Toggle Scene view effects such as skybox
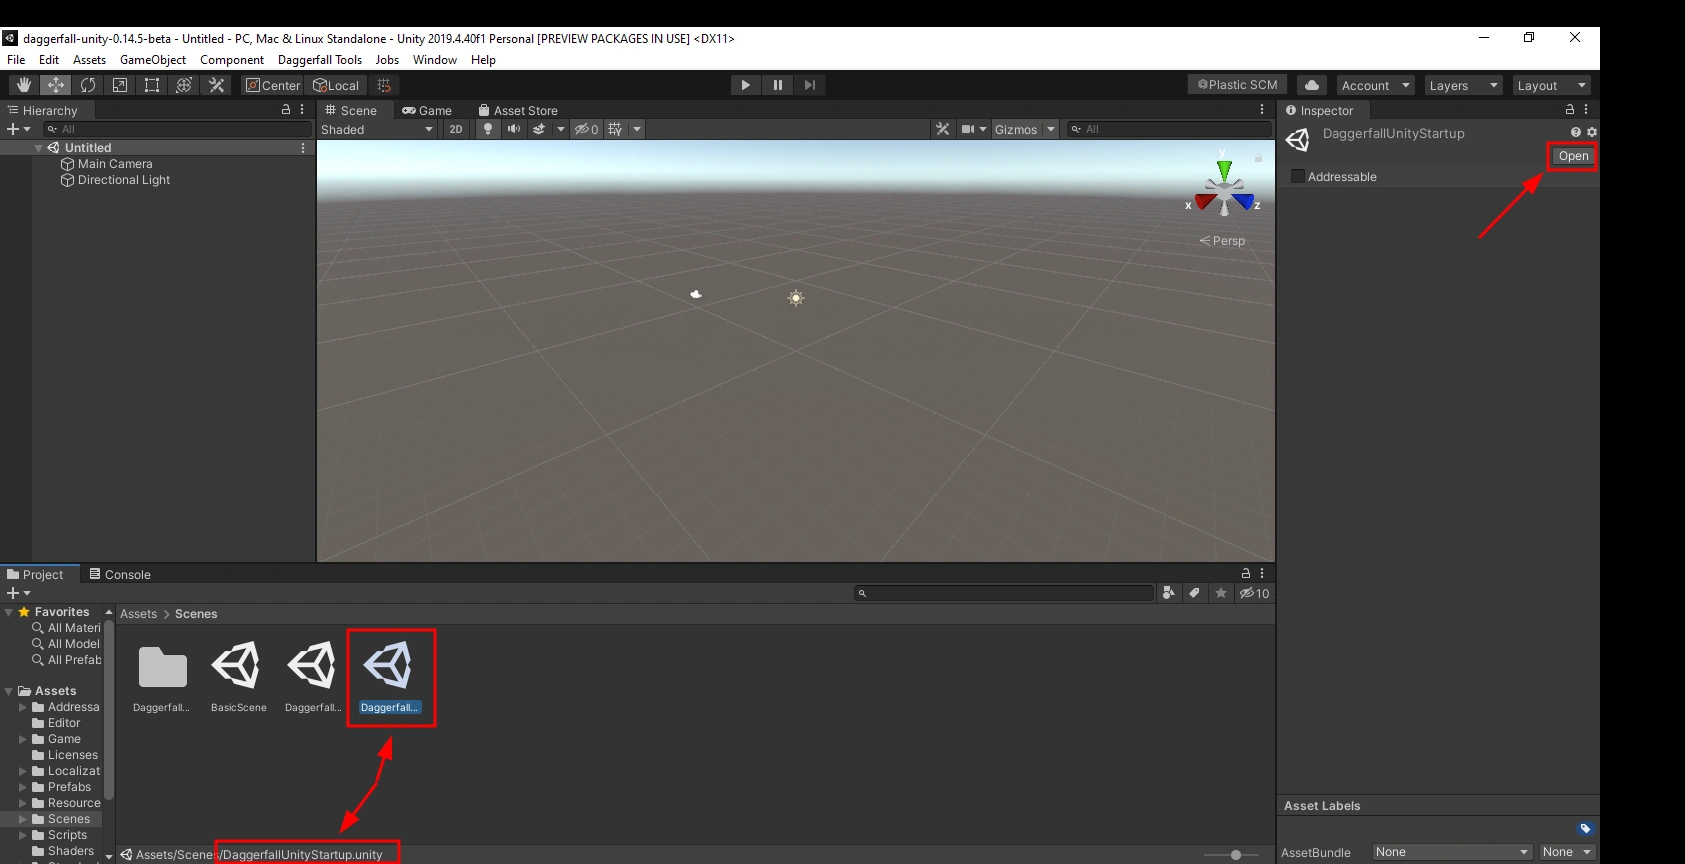This screenshot has width=1685, height=864. click(x=539, y=129)
